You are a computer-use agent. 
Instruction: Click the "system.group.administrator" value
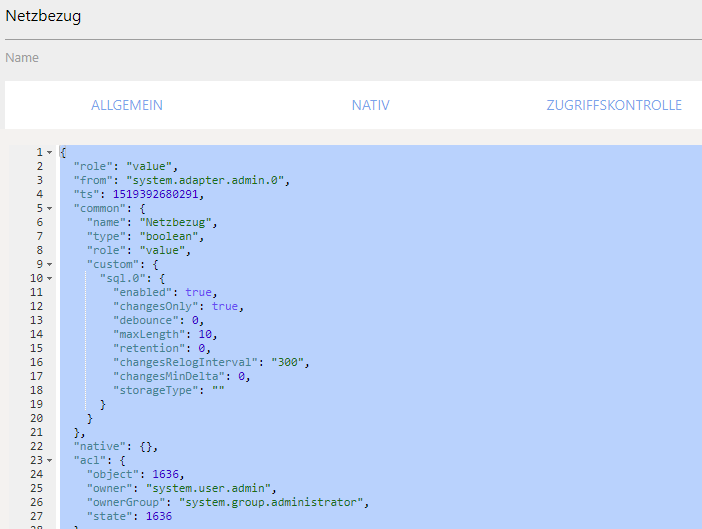point(270,502)
